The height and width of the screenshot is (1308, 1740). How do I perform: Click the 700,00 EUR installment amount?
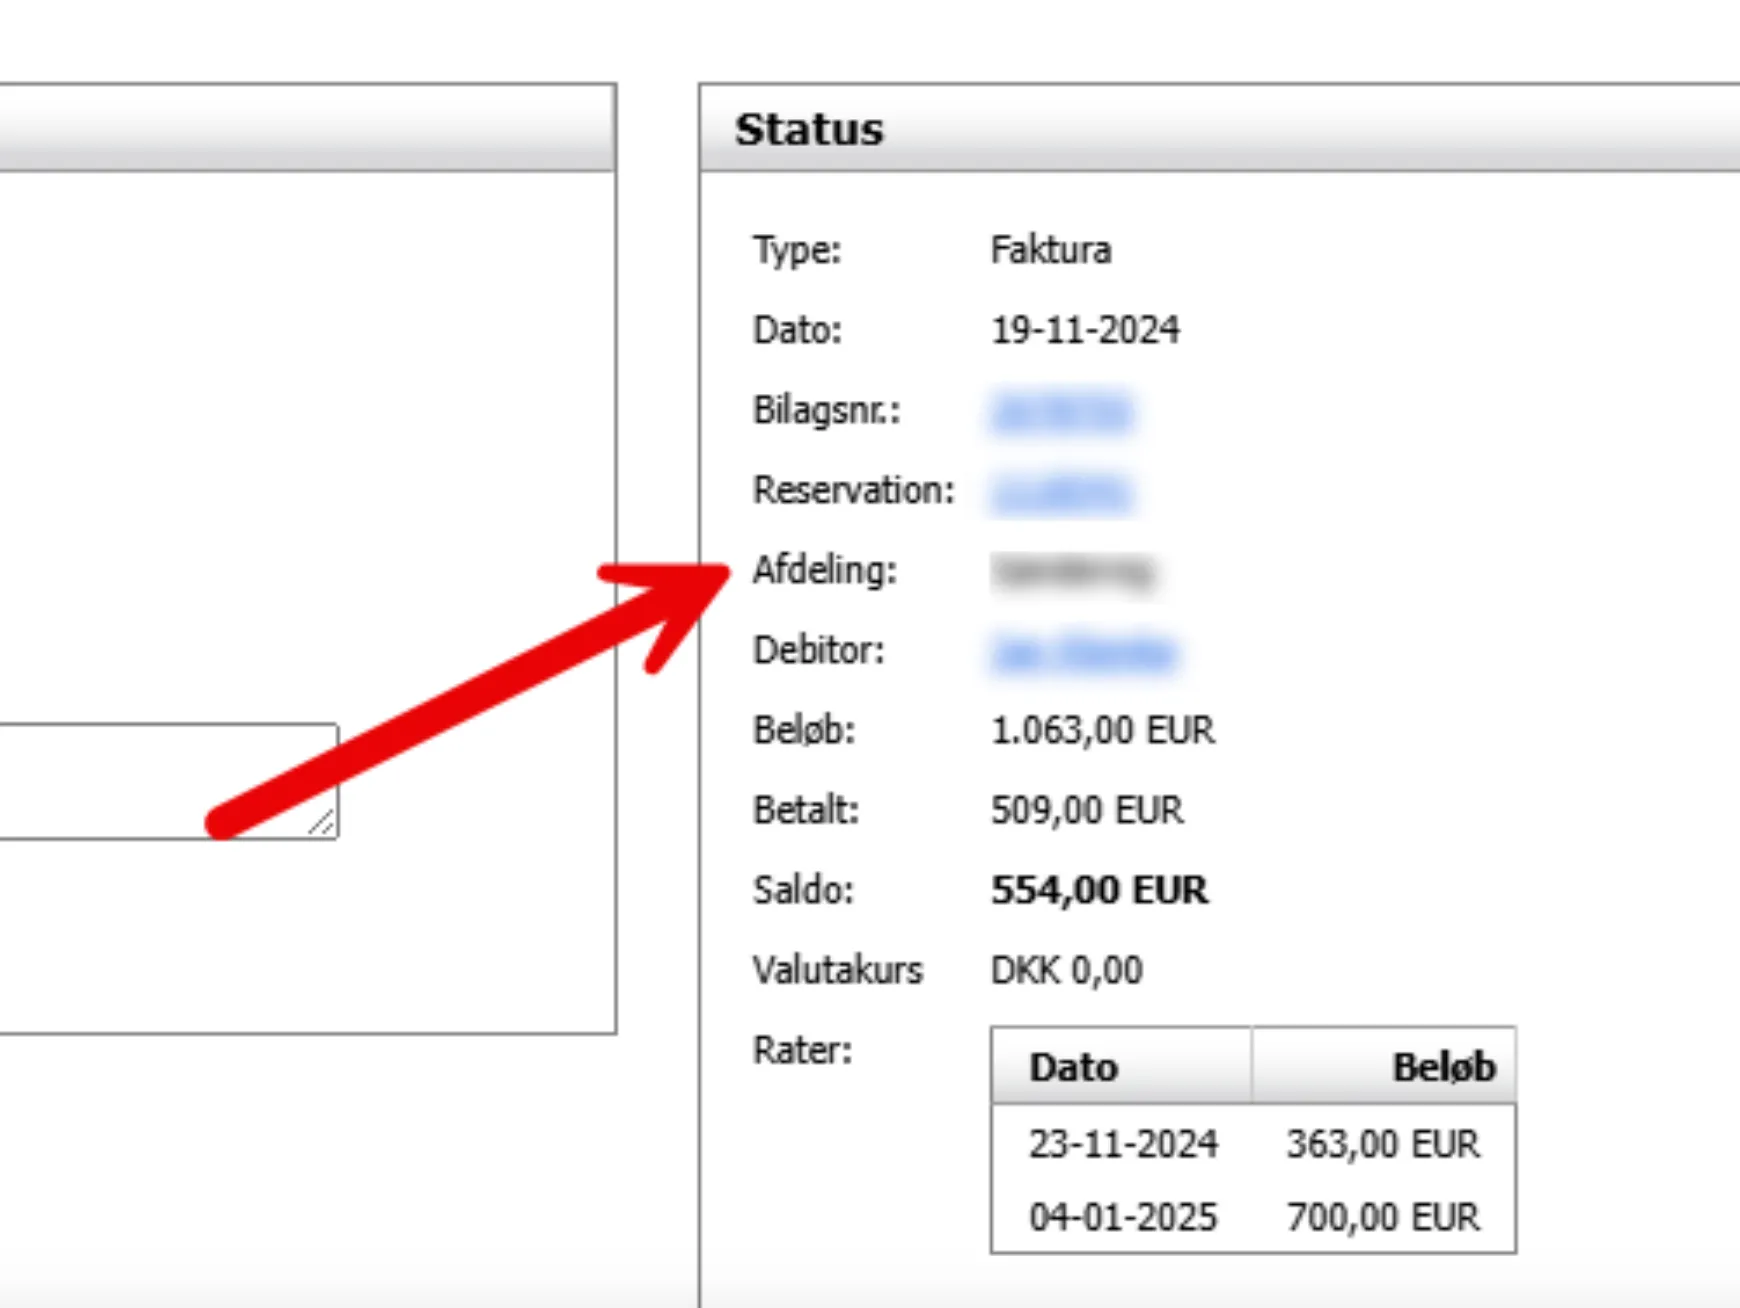pos(1382,1217)
